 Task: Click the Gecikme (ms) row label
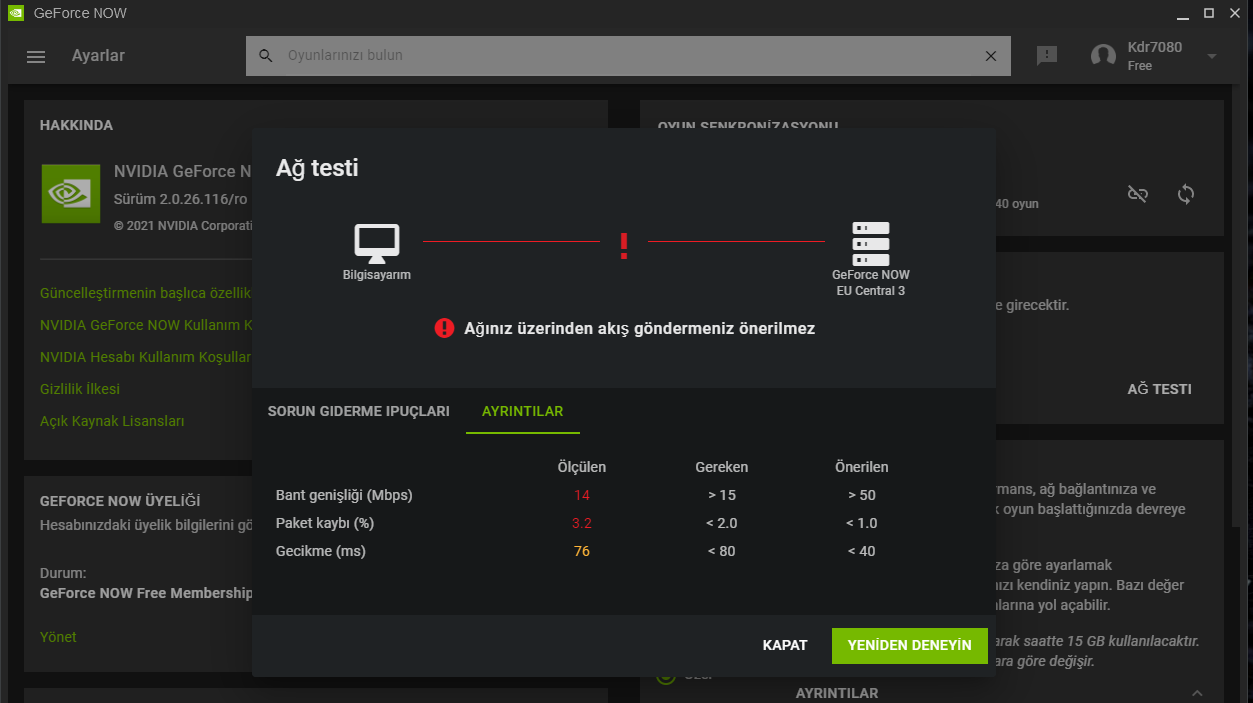[x=321, y=551]
